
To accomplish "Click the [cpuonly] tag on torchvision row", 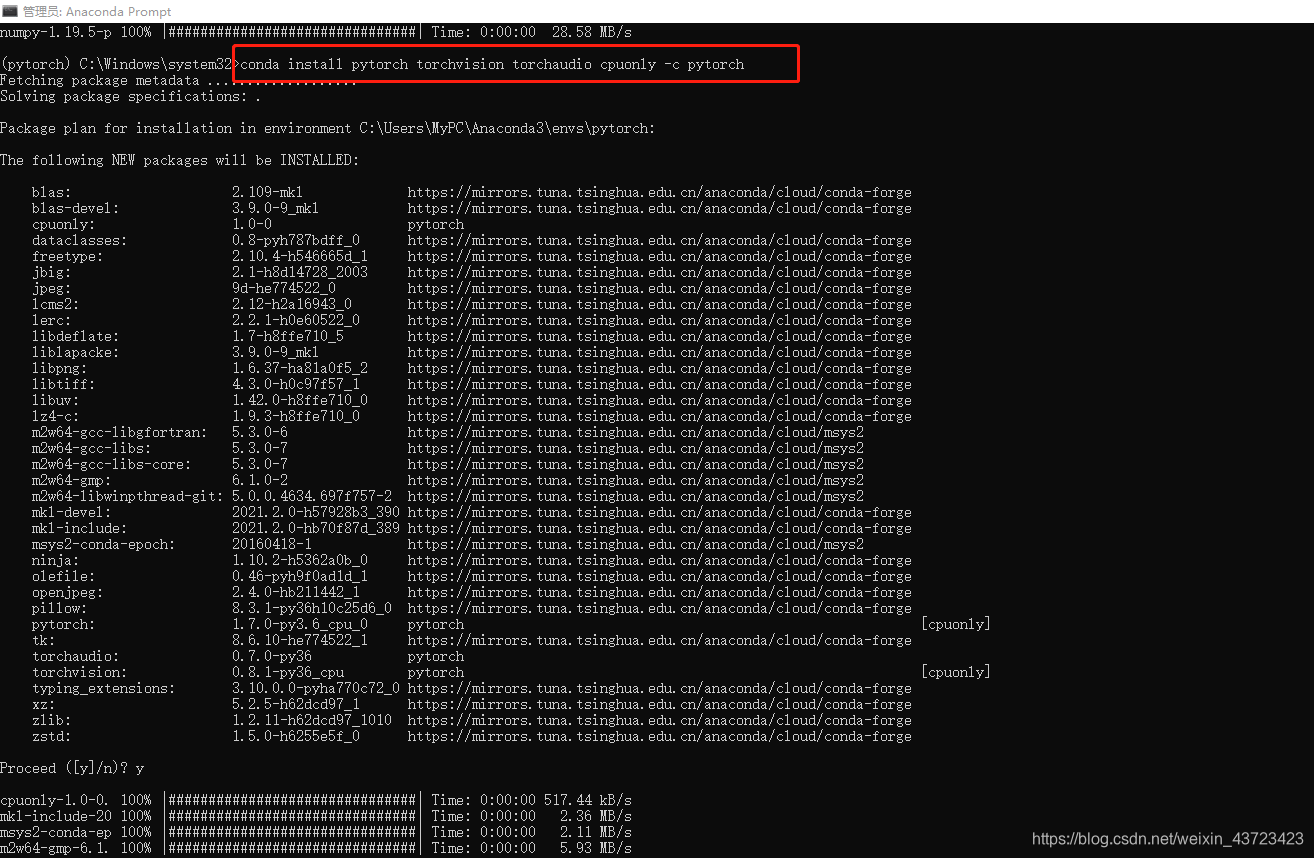I will 956,672.
